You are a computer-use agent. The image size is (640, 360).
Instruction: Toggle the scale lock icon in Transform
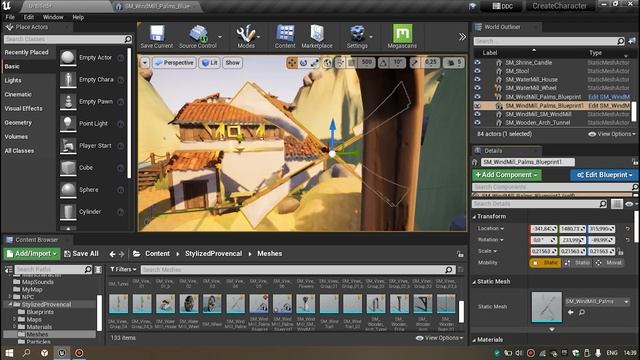[x=620, y=252]
